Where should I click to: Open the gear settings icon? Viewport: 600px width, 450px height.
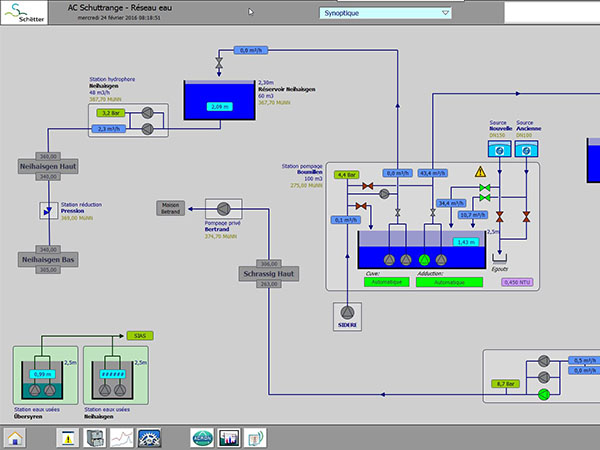point(148,438)
